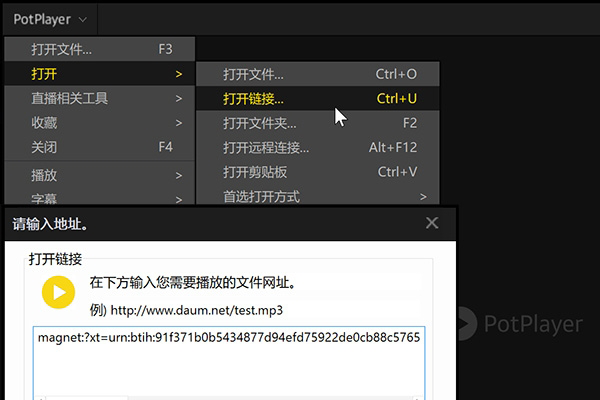
Task: Close the 请输入地址 dialog
Action: [x=432, y=223]
